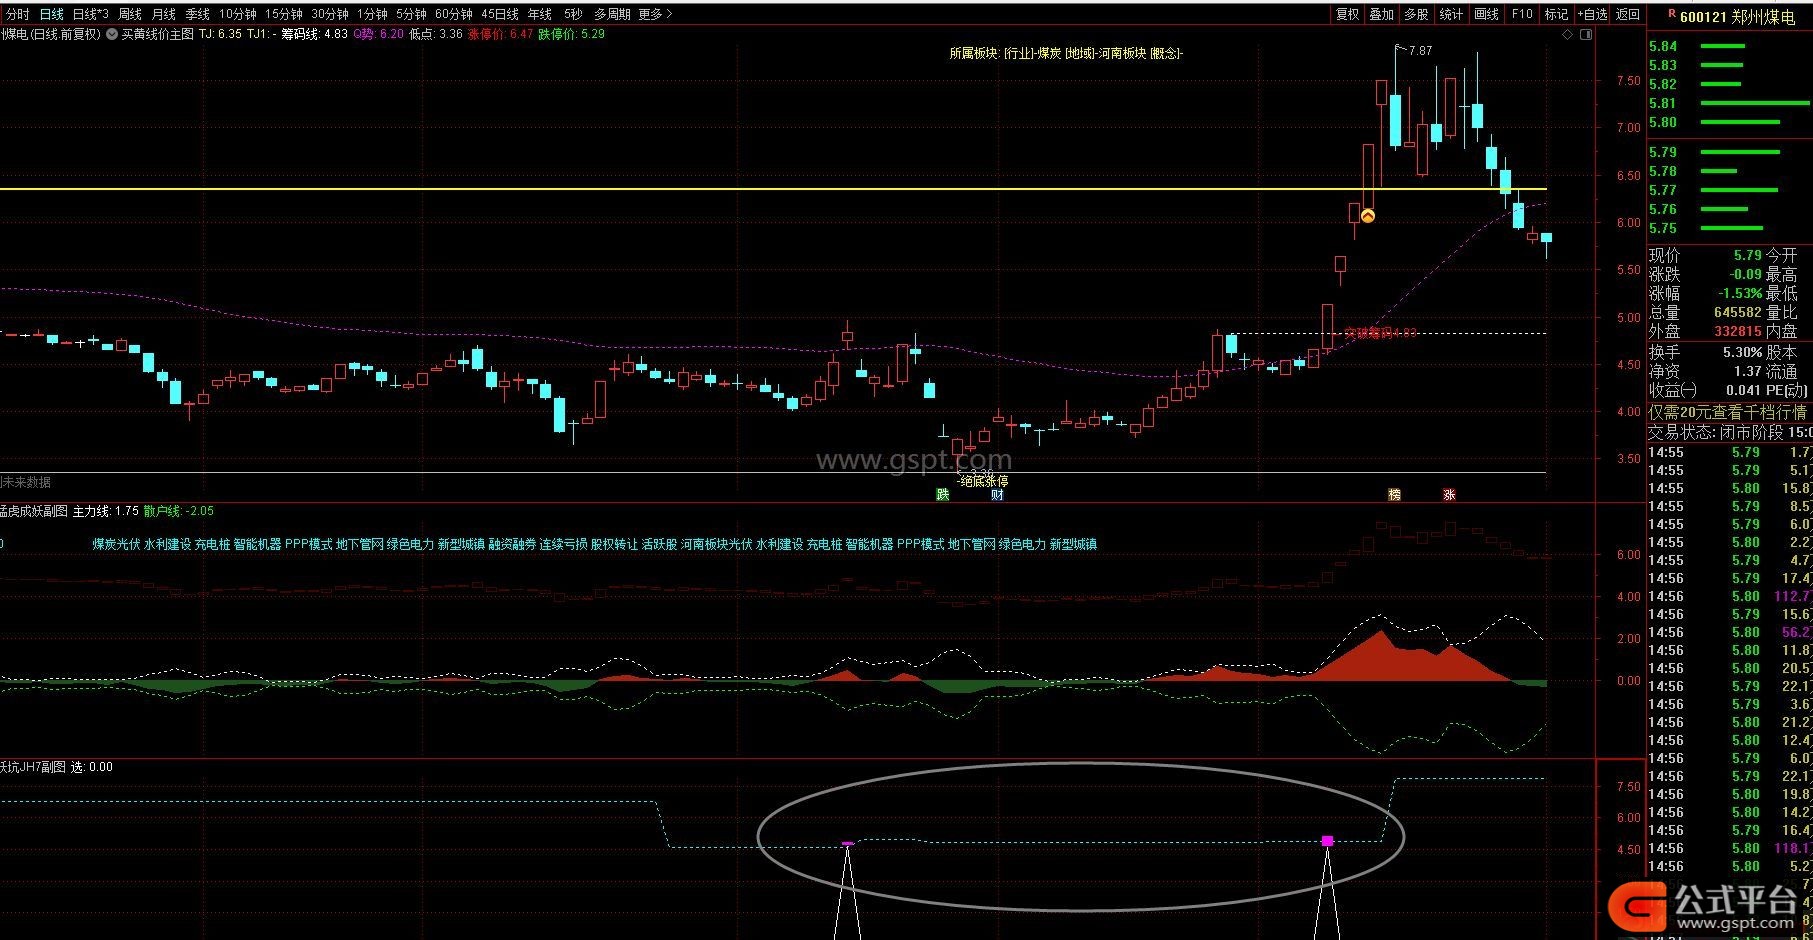Click the 600121 郑州煤电 stock title
Image resolution: width=1813 pixels, height=940 pixels.
click(1737, 17)
